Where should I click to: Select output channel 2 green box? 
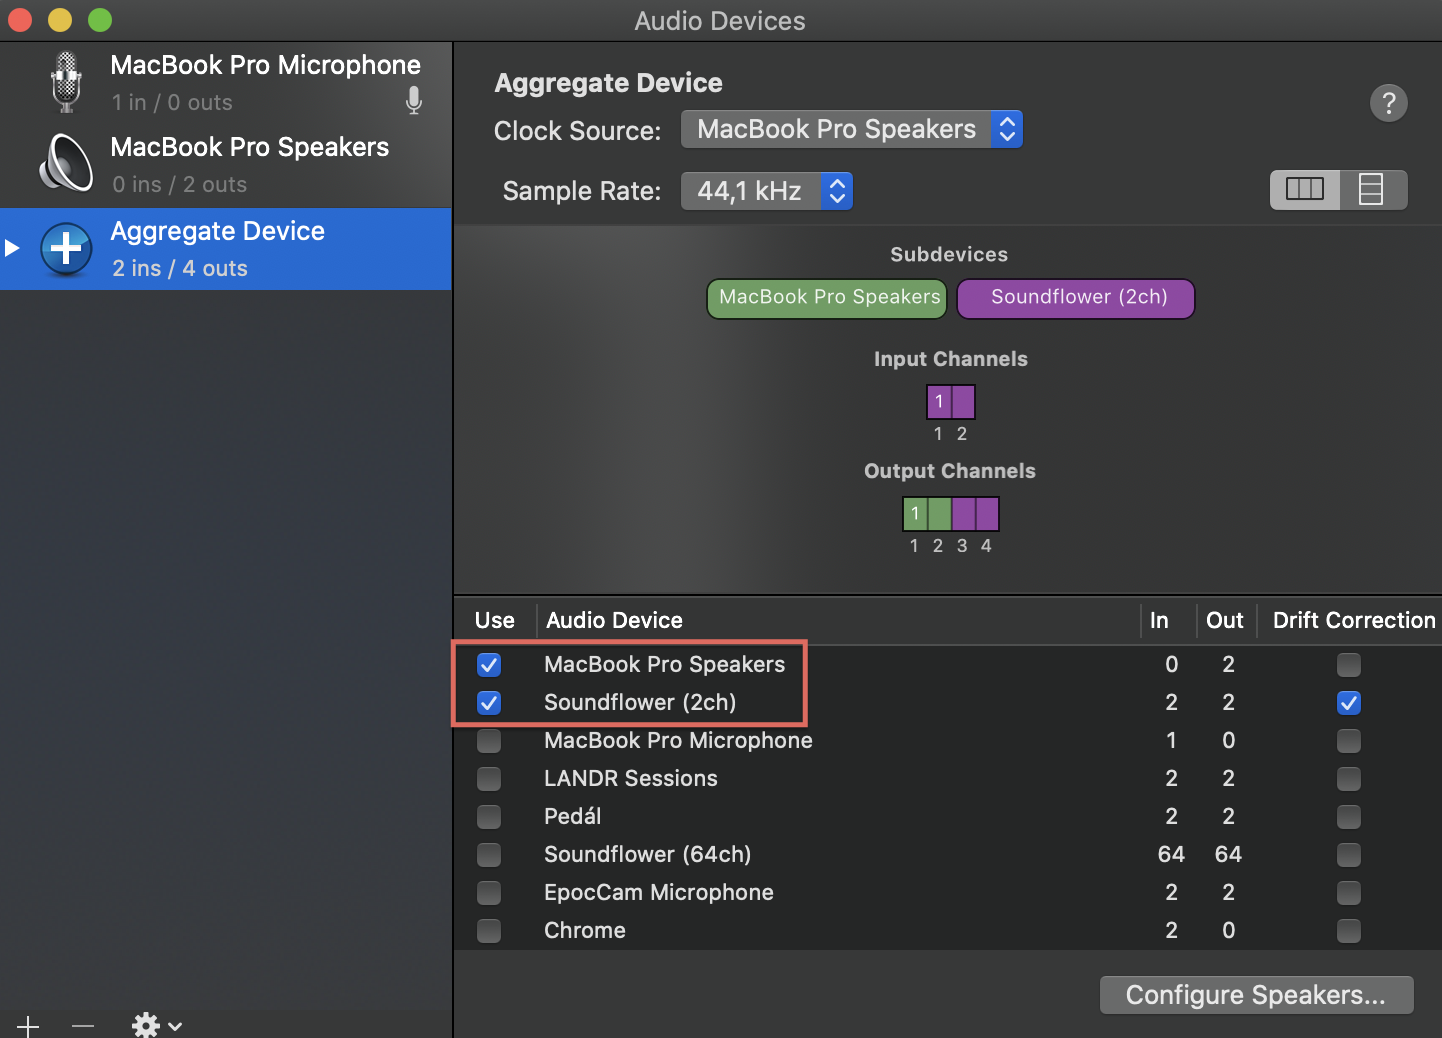pos(939,514)
